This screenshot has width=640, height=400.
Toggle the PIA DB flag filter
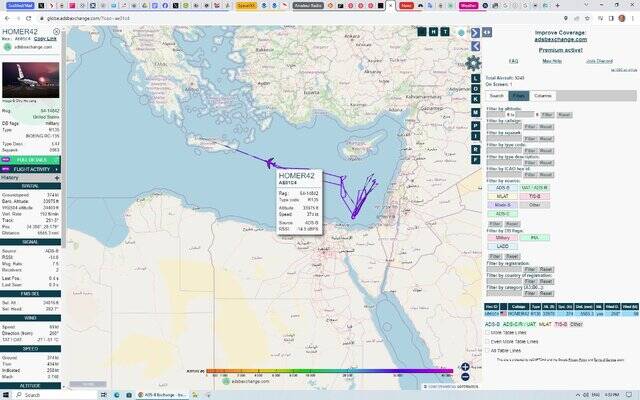[x=535, y=238]
